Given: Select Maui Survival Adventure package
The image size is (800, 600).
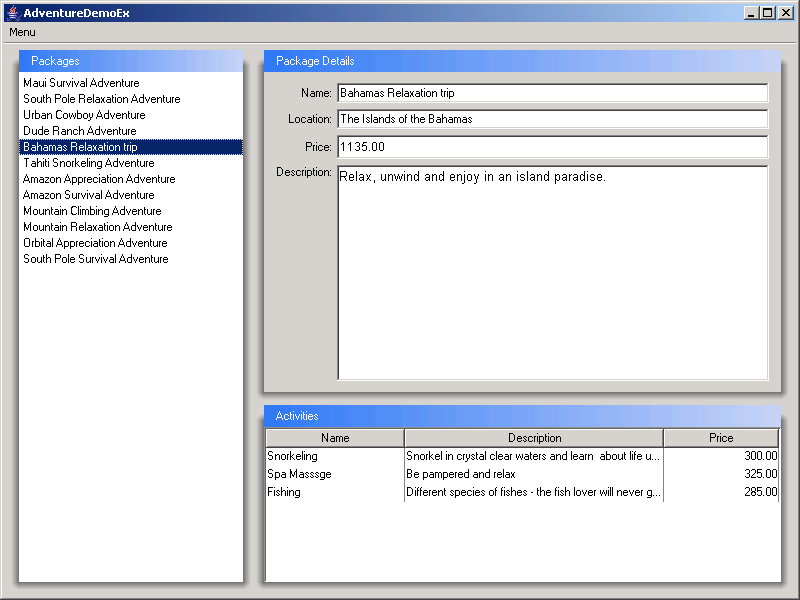Looking at the screenshot, I should click(131, 83).
